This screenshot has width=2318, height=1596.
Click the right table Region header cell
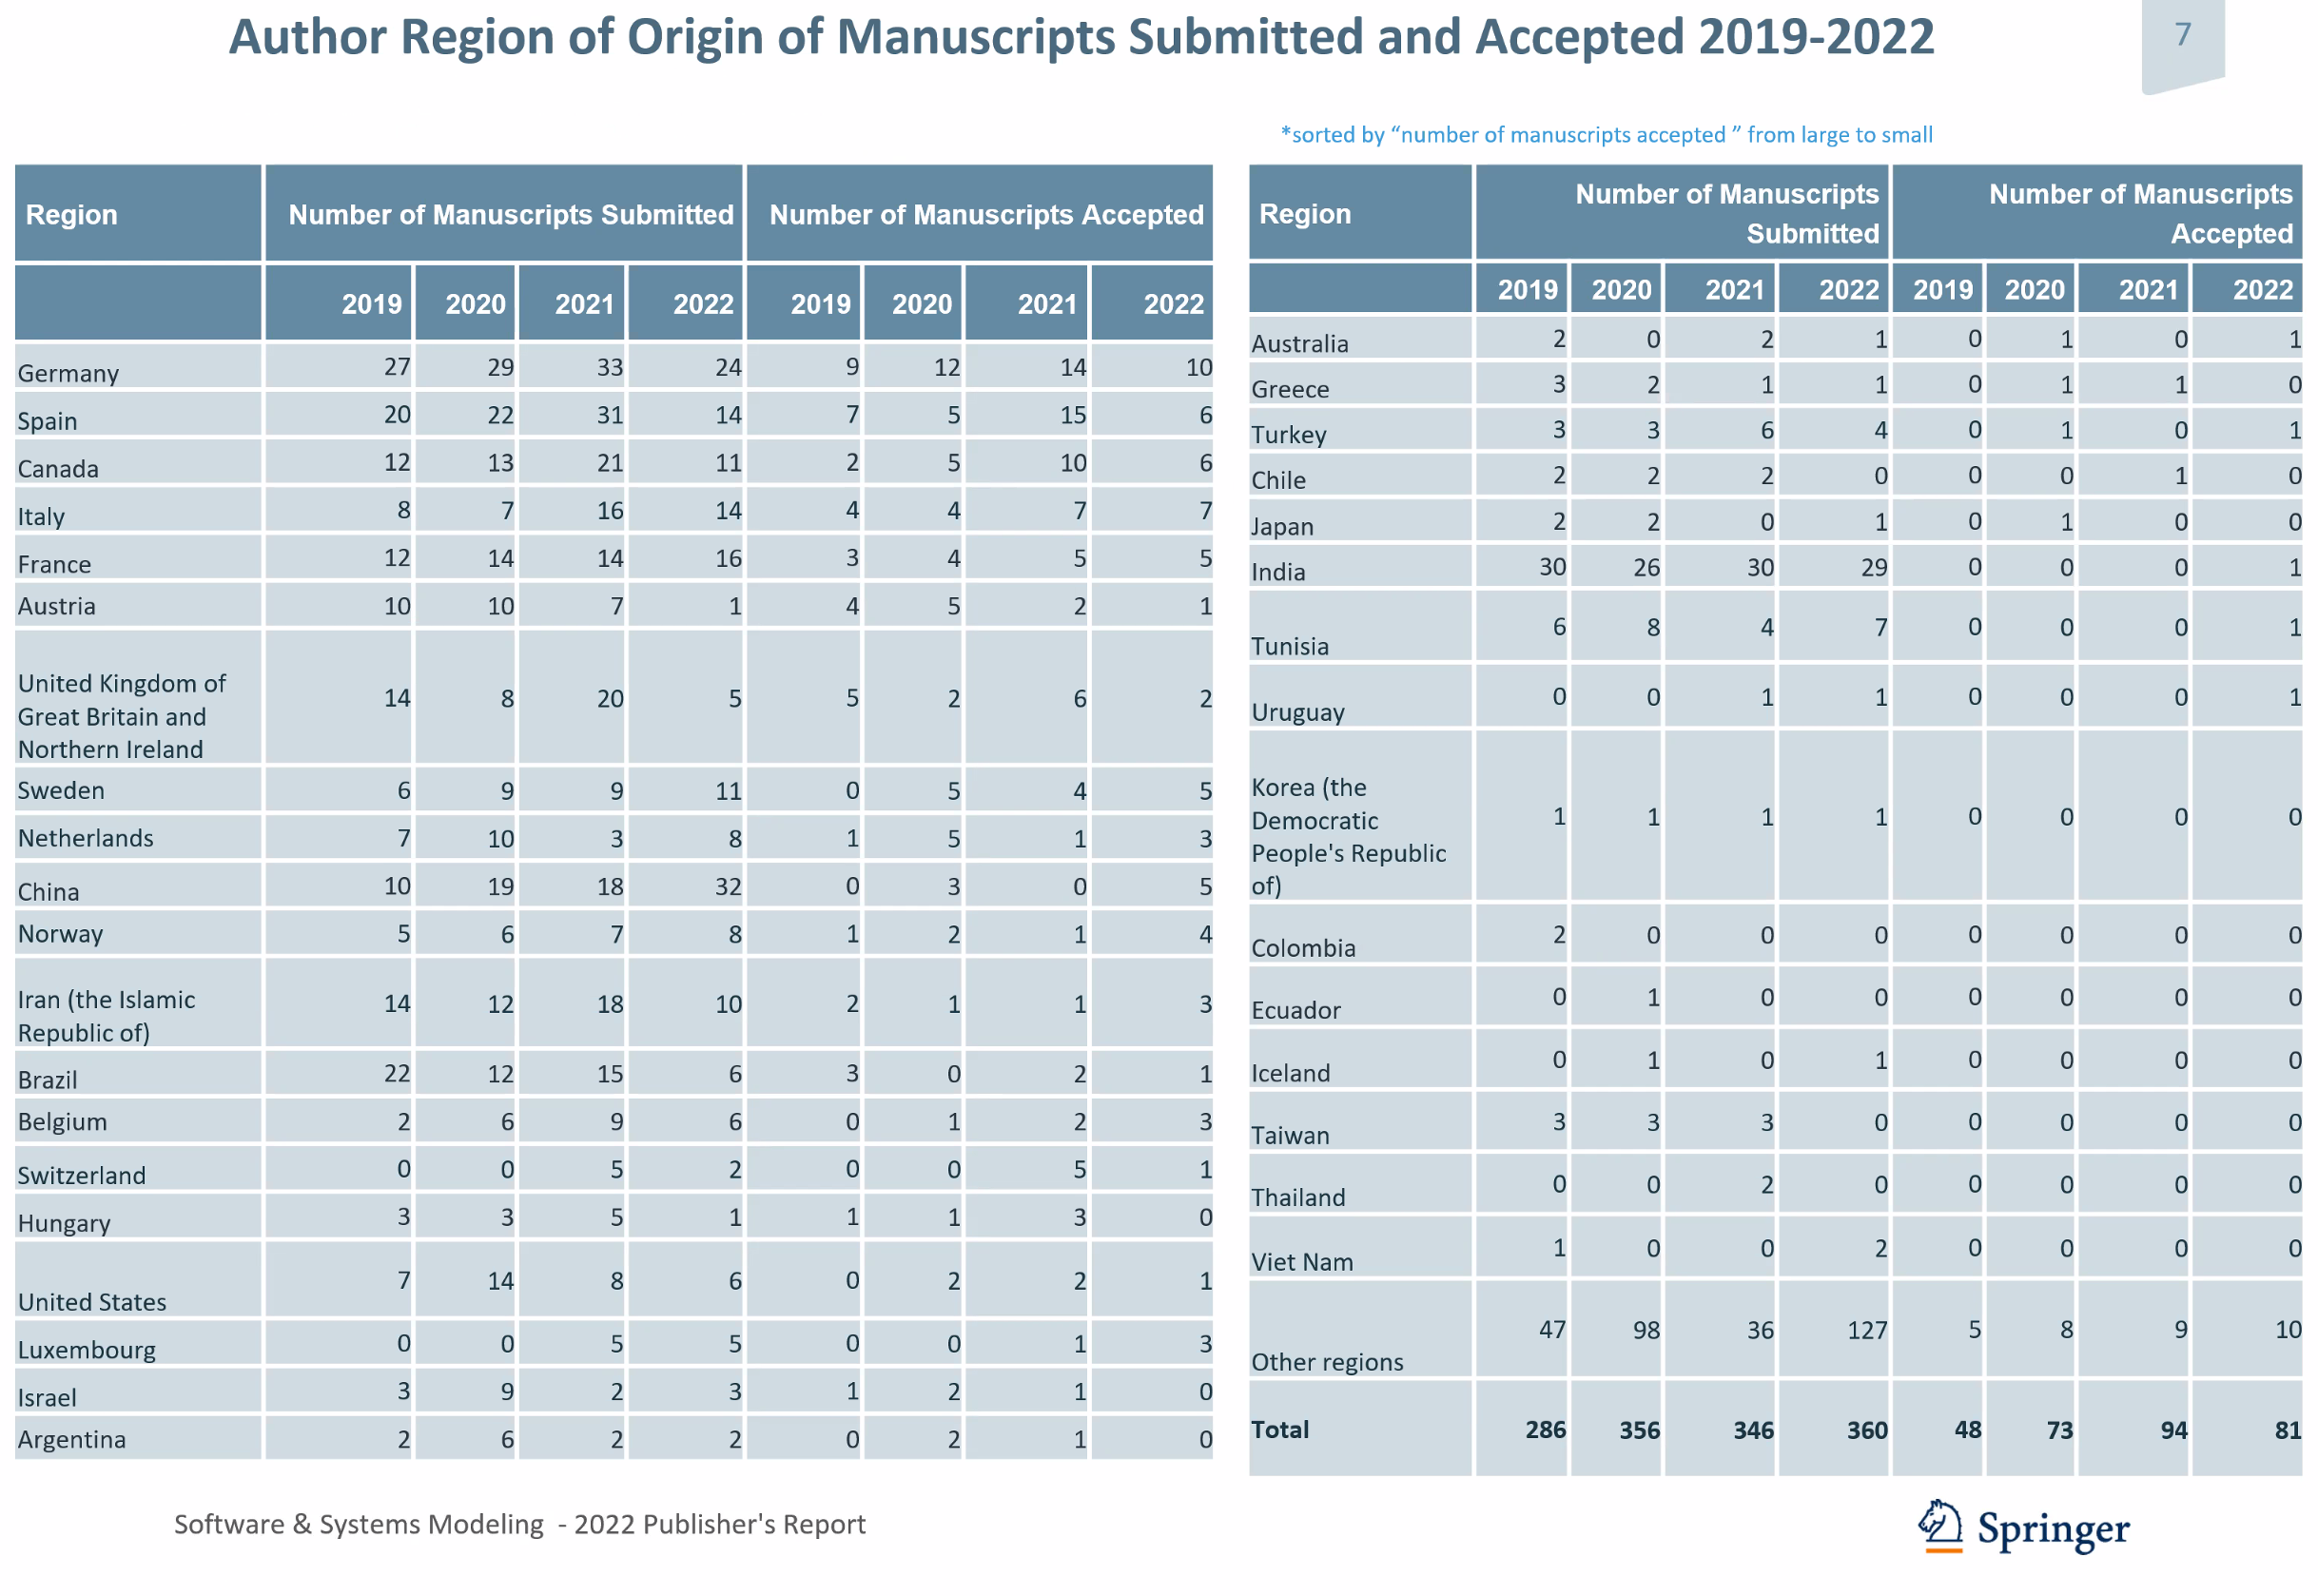[x=1359, y=213]
